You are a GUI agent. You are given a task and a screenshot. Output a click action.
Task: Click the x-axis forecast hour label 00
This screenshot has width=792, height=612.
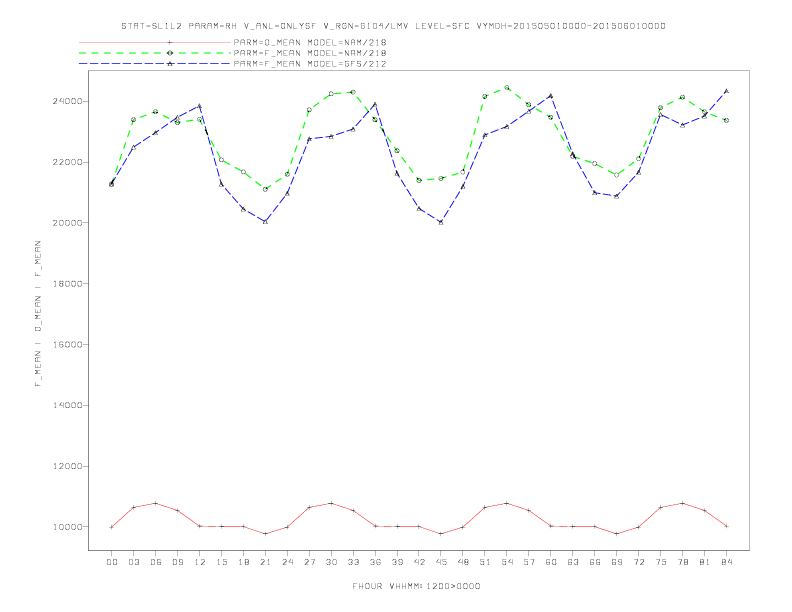(x=112, y=562)
